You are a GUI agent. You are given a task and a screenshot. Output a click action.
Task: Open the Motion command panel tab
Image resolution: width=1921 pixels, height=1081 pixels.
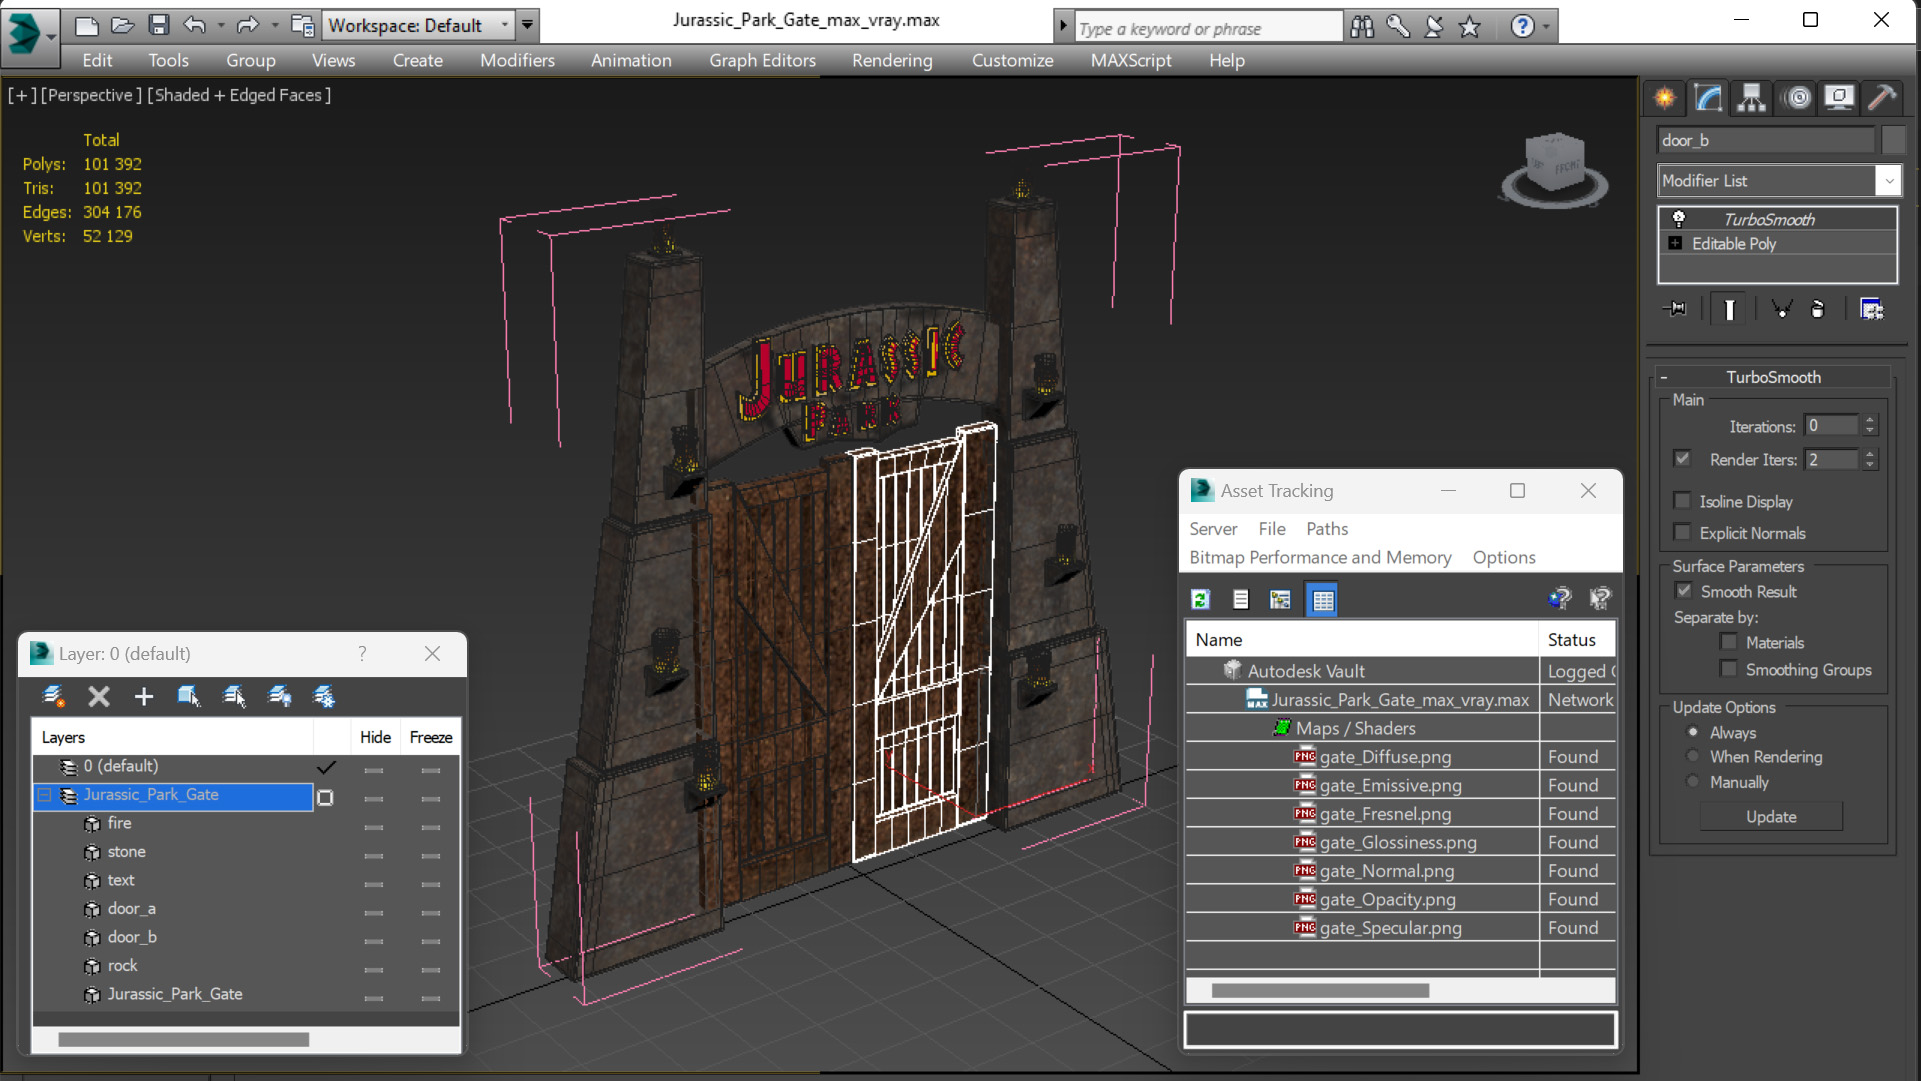1798,97
